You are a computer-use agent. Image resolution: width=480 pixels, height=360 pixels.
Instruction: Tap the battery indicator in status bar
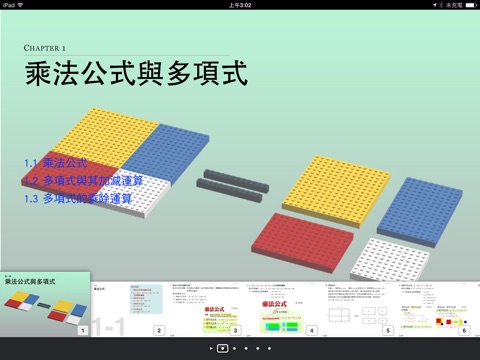pyautogui.click(x=471, y=5)
